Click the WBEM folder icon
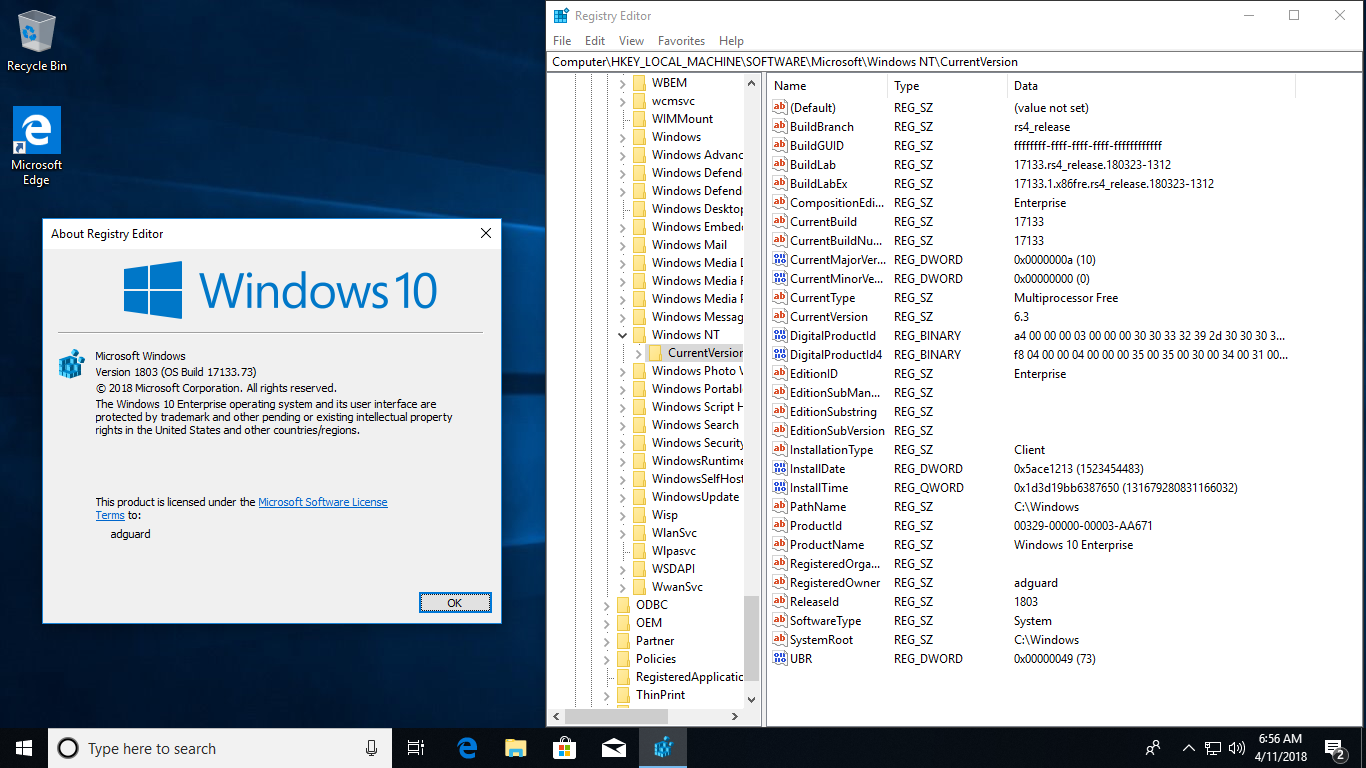 [639, 83]
